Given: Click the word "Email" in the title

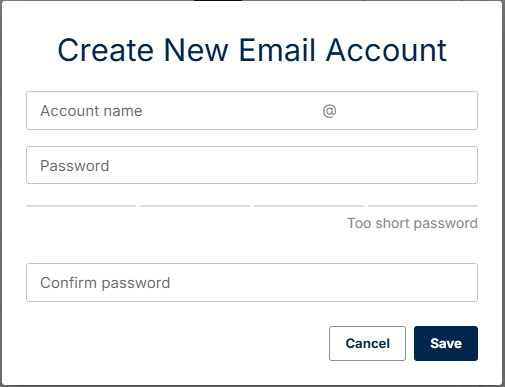Looking at the screenshot, I should click(277, 50).
